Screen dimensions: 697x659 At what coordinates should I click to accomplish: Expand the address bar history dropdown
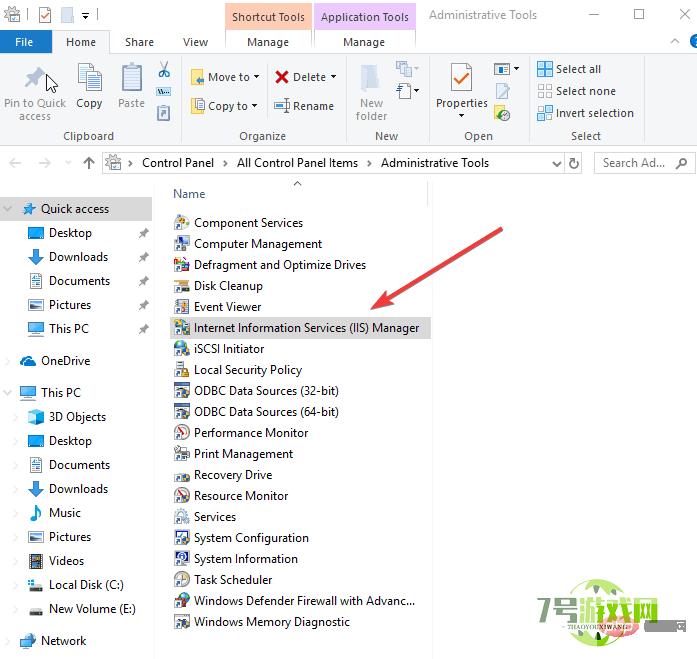(557, 164)
